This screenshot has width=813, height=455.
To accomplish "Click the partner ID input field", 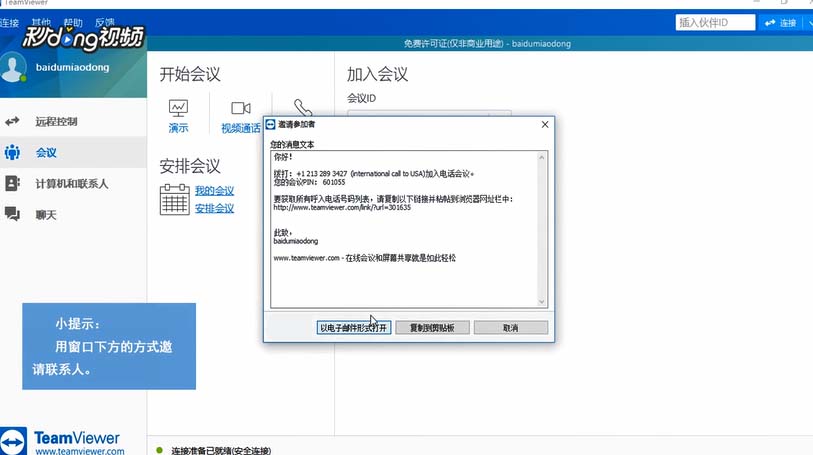I will click(x=715, y=23).
